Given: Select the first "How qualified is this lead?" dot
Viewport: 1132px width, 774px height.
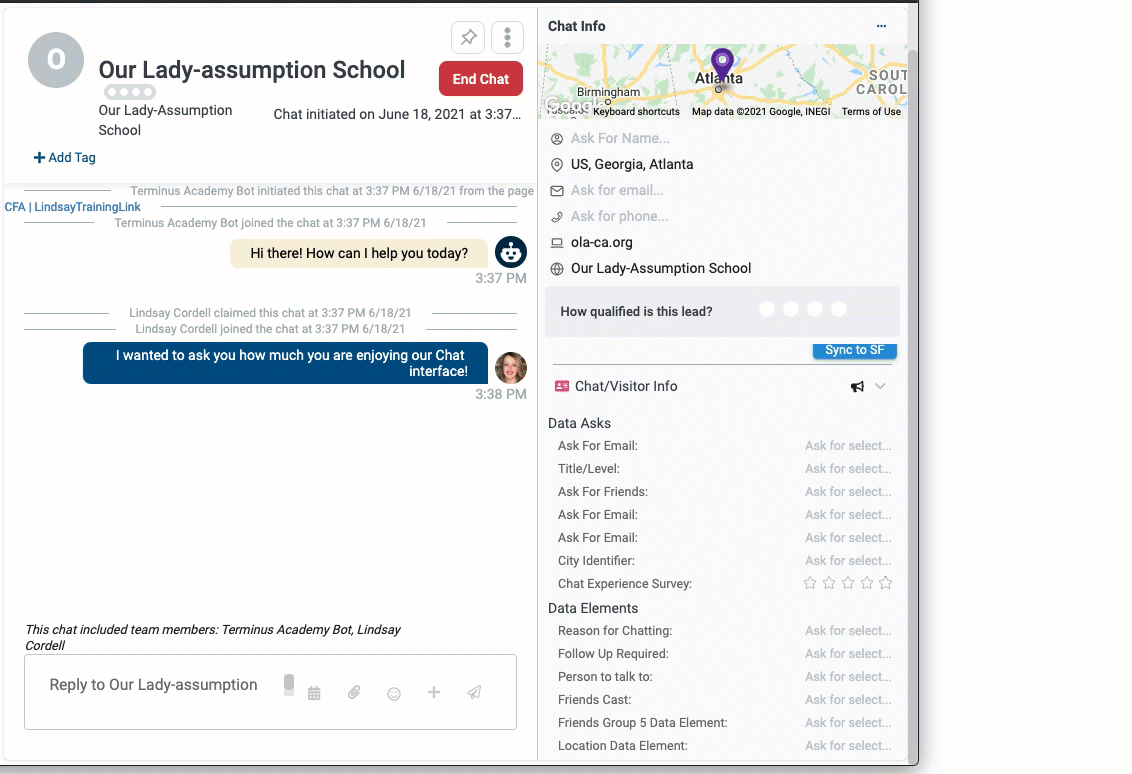Looking at the screenshot, I should [767, 309].
